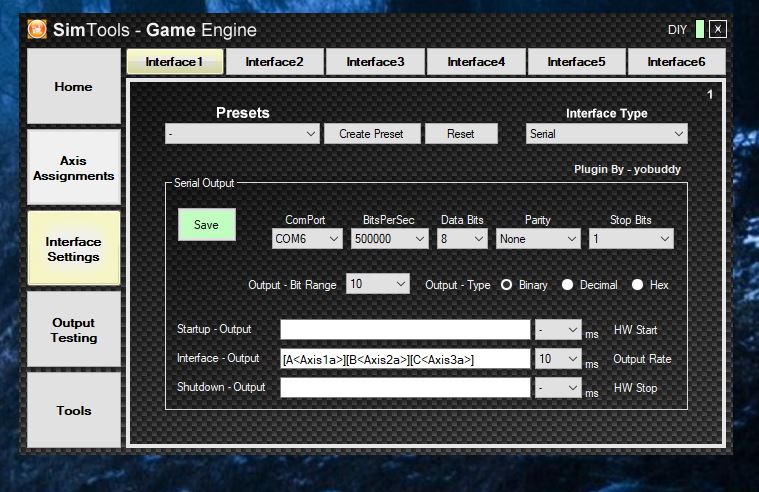Screen dimensions: 759x492
Task: Click the Interface - Output text field
Action: click(405, 358)
